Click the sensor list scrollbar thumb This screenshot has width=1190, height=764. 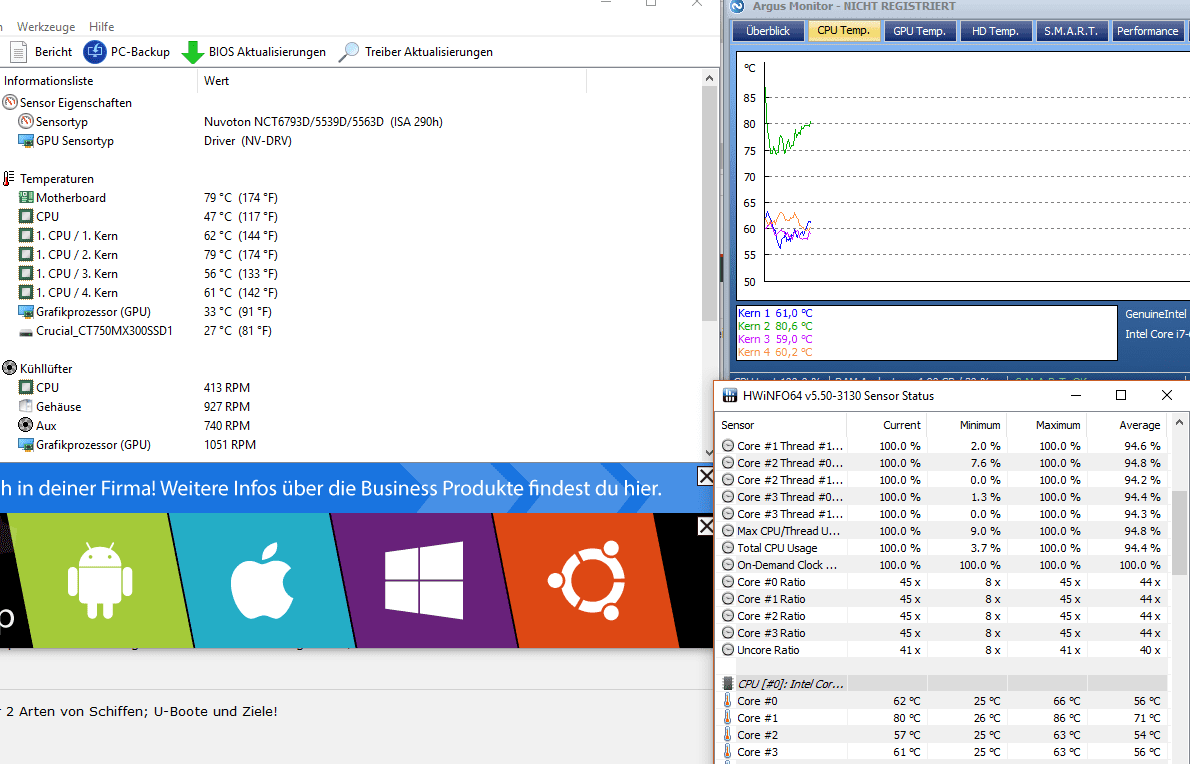[x=709, y=203]
